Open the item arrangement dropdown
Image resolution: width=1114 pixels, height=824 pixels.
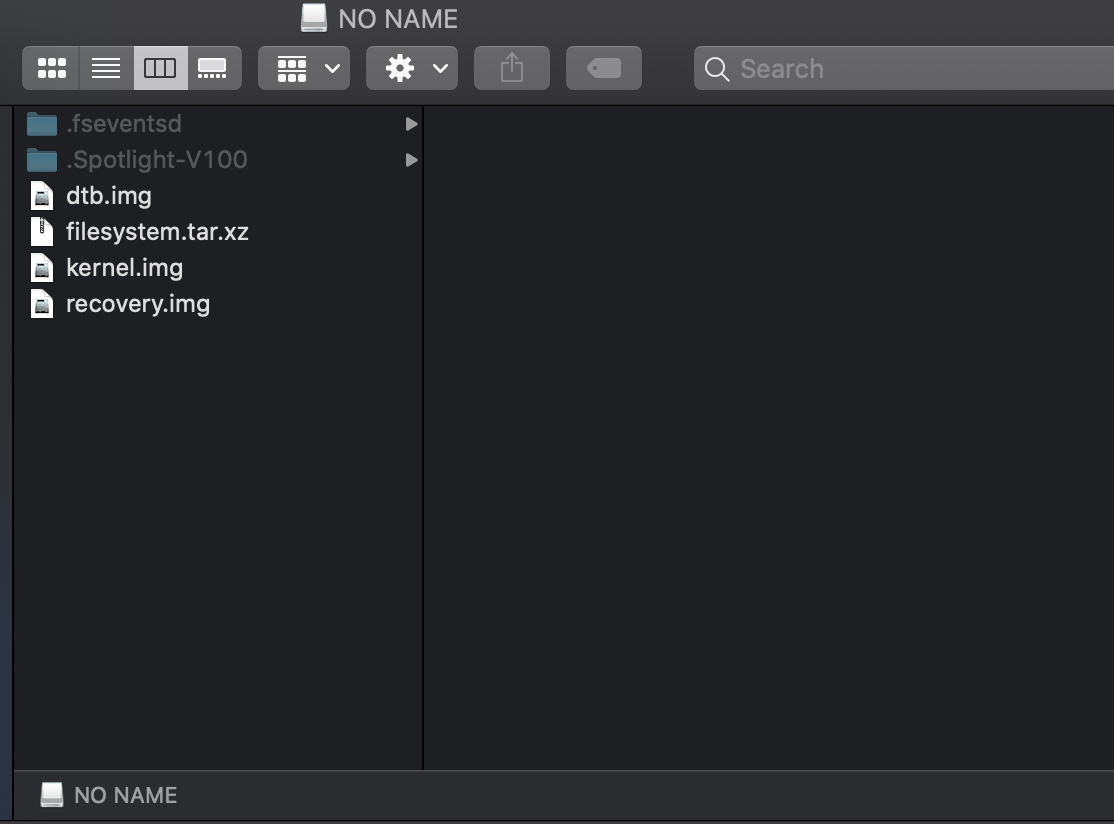pos(303,68)
